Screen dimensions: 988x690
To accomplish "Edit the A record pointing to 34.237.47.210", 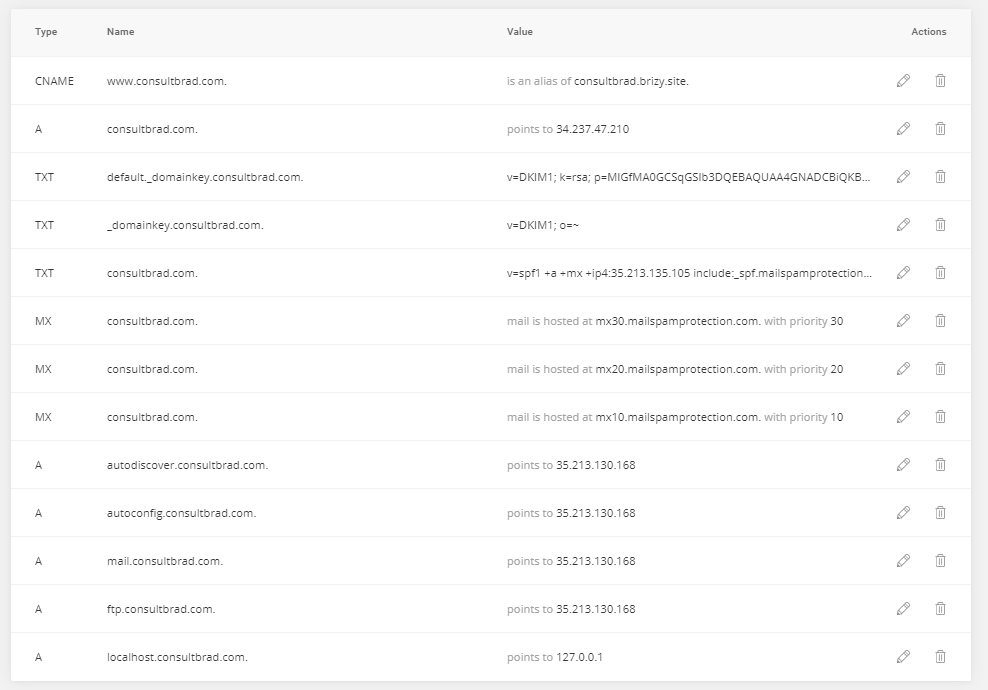I will click(903, 129).
